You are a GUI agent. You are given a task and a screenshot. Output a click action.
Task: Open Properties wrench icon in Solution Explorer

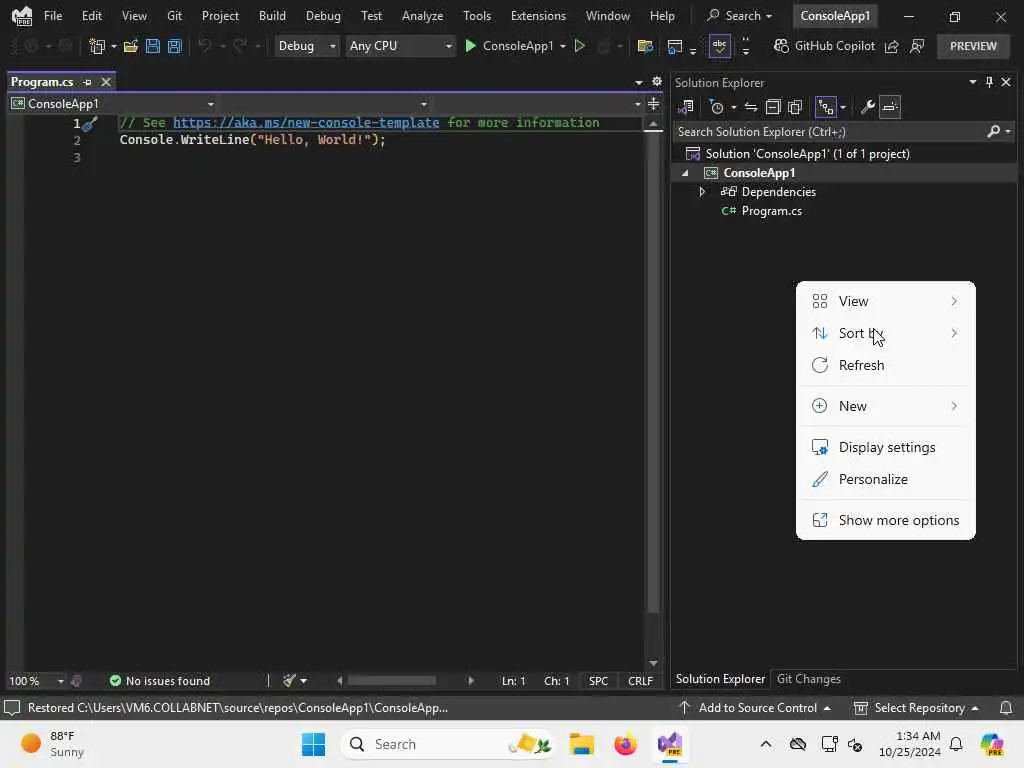867,107
